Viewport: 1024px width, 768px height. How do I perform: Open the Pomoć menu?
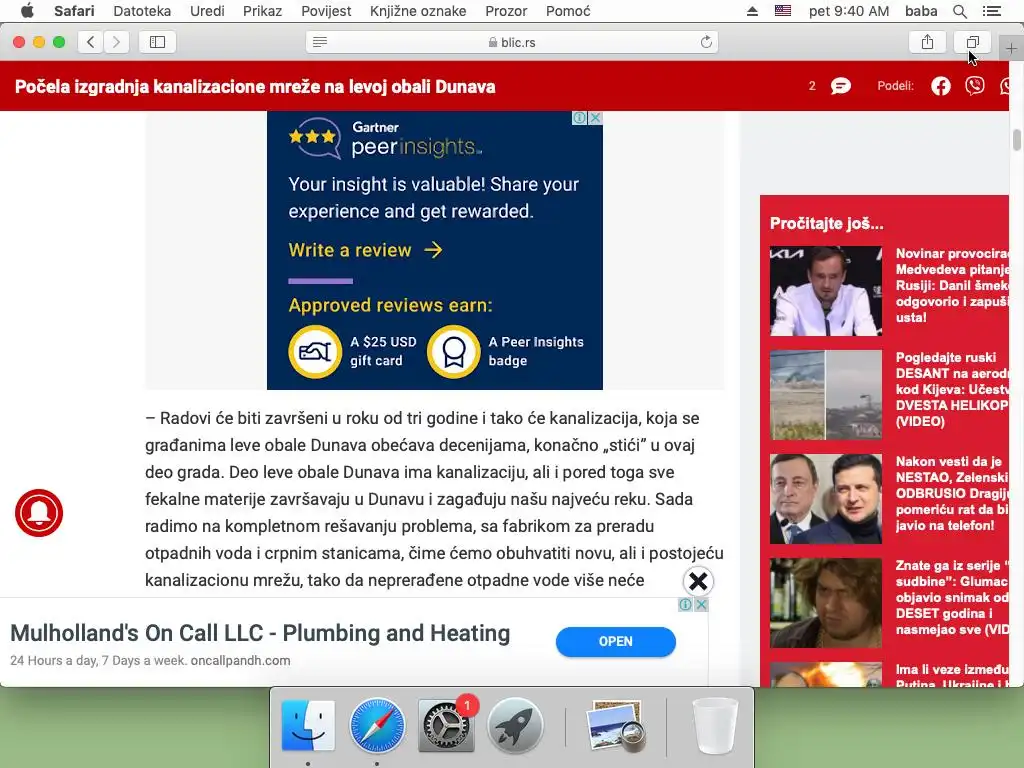point(568,11)
